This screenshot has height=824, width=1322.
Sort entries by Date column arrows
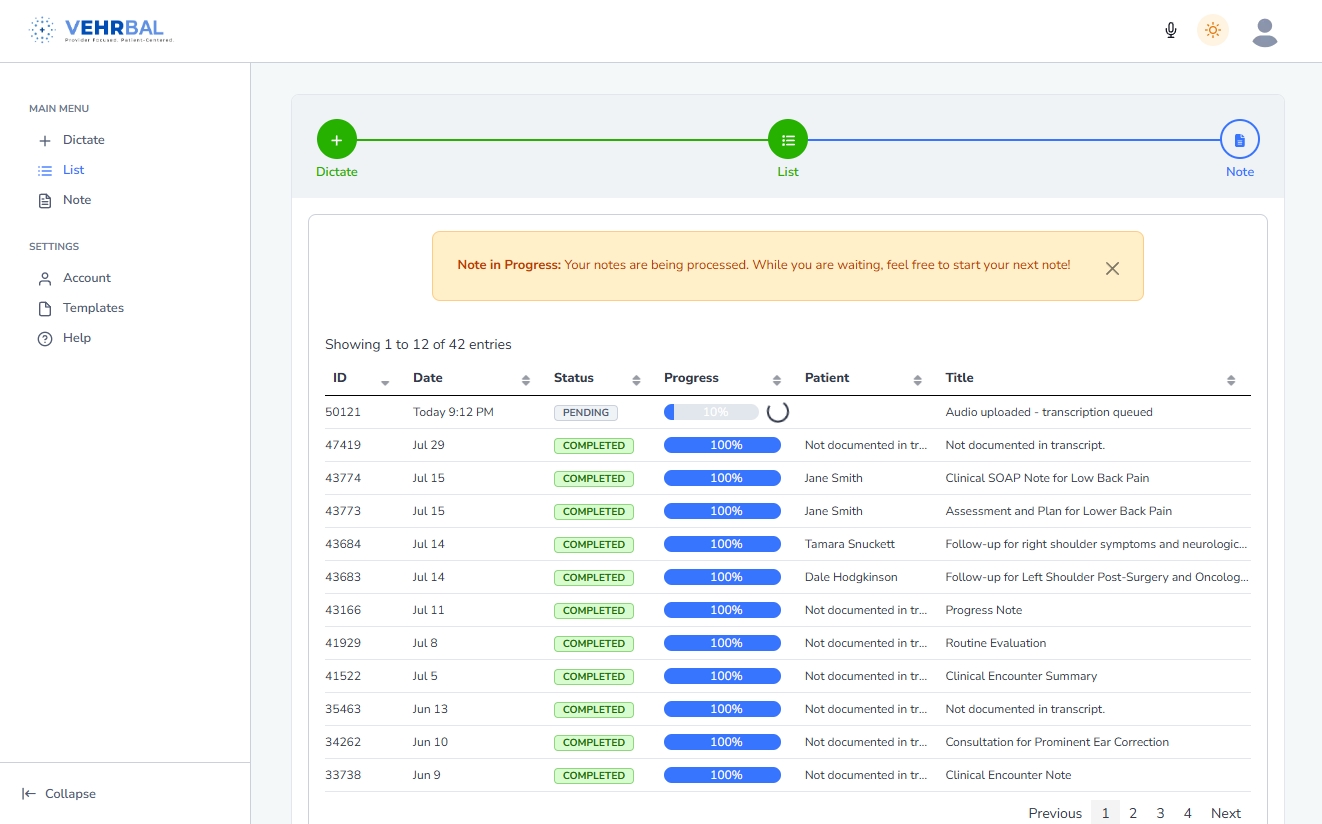click(x=526, y=380)
